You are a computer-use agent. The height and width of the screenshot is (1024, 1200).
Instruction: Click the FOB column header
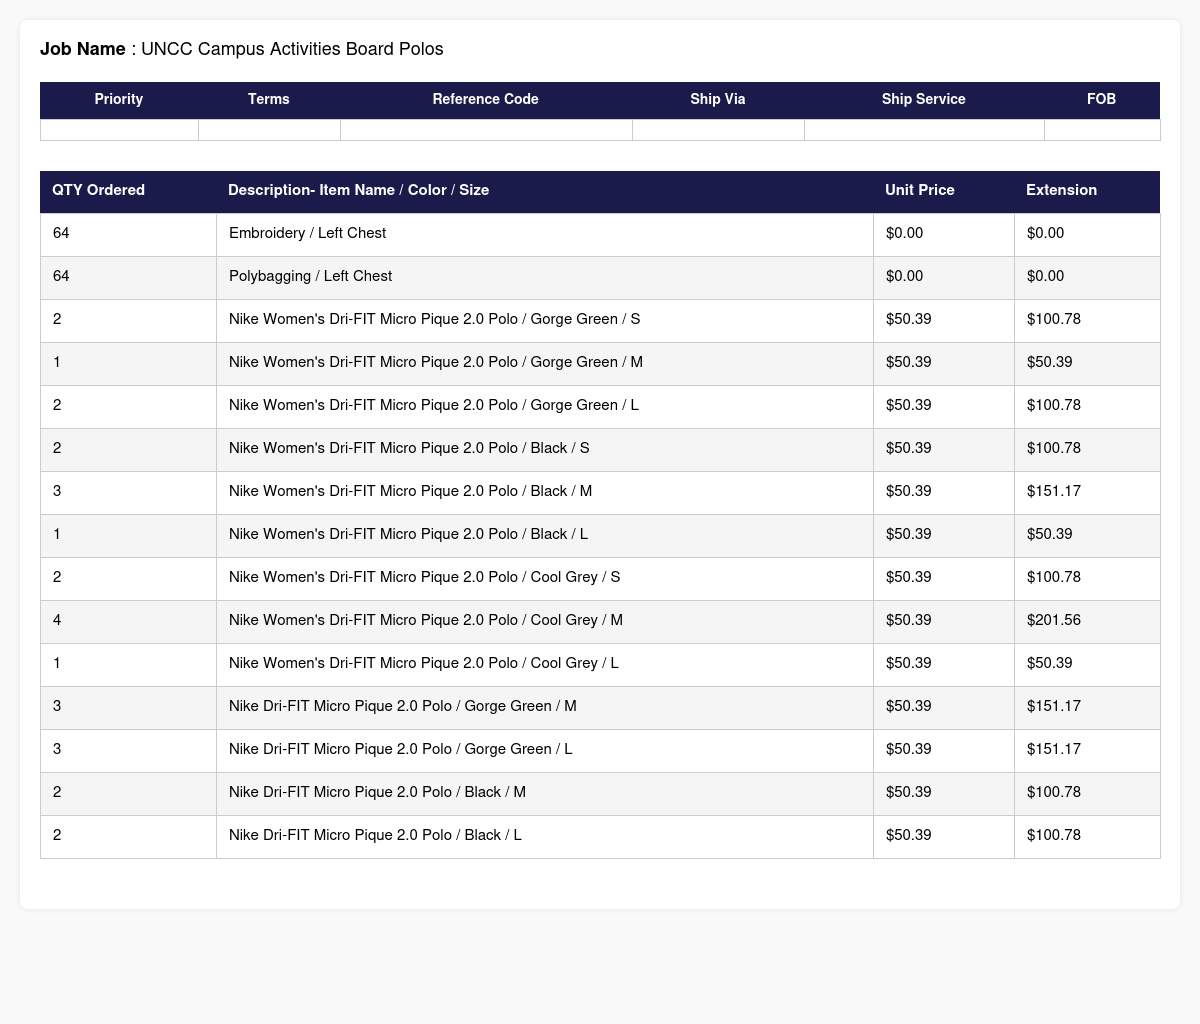coord(1102,99)
